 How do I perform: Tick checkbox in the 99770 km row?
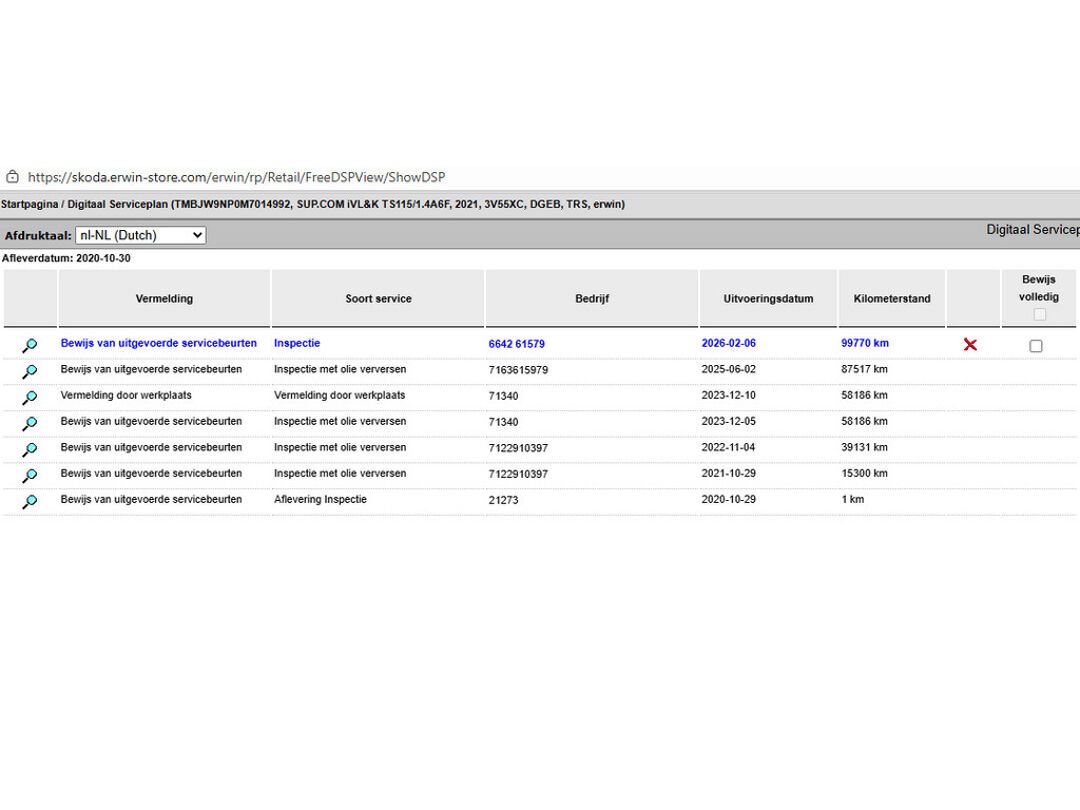(1036, 346)
